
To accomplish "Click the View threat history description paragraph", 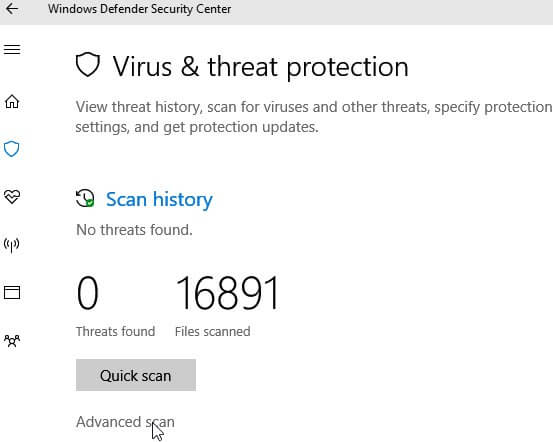I will click(314, 117).
